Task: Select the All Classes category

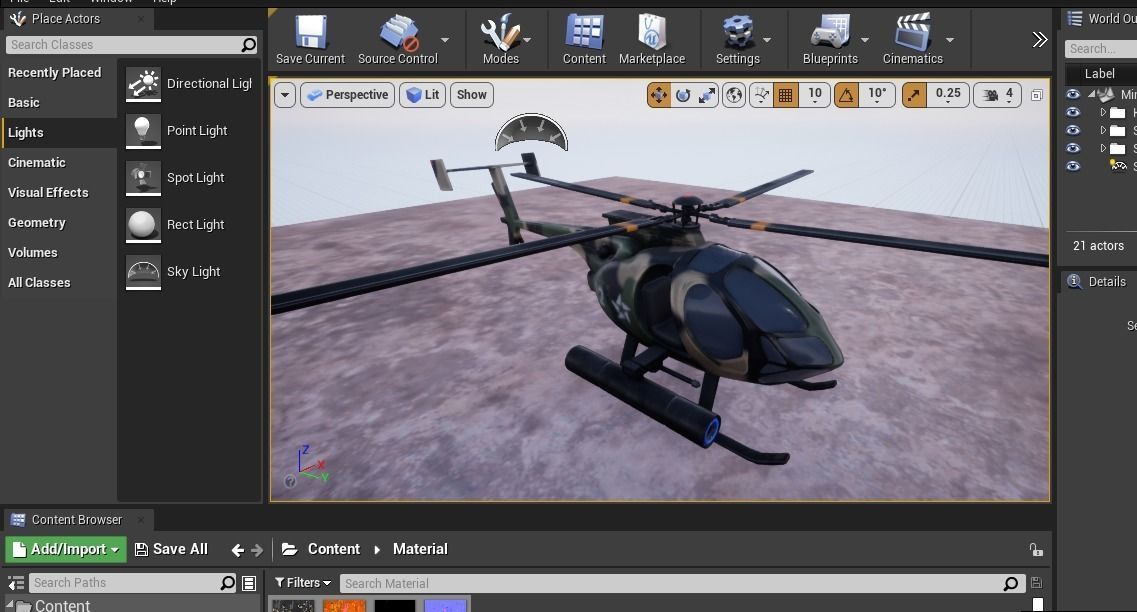Action: click(x=39, y=283)
